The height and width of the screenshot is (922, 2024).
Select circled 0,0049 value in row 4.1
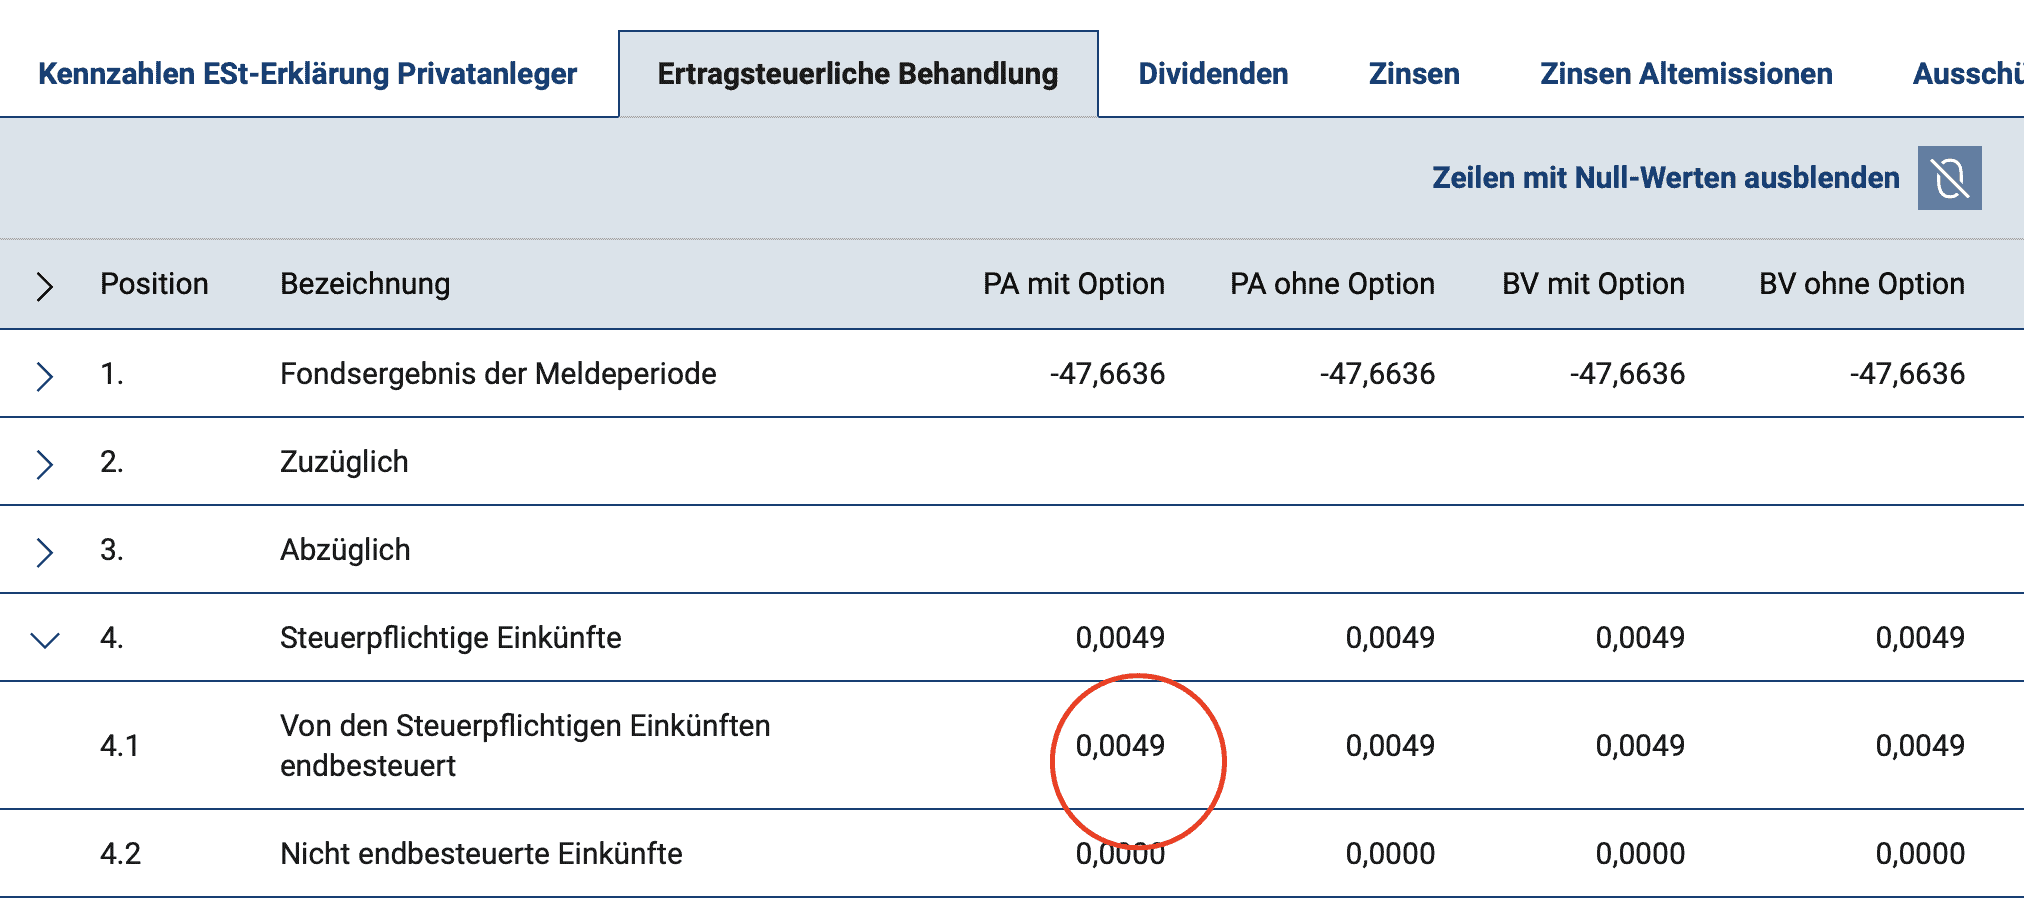click(x=1120, y=746)
